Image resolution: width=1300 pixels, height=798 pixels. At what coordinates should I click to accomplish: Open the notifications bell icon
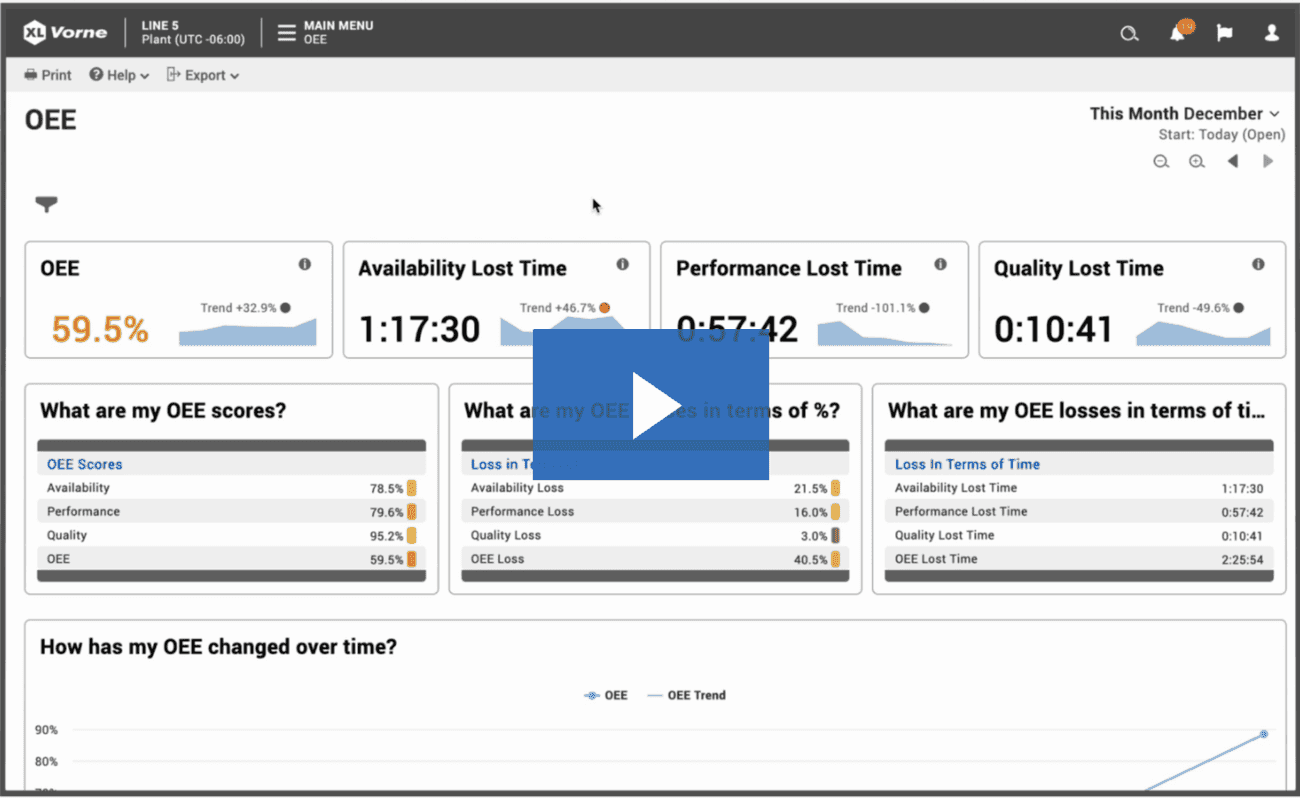pyautogui.click(x=1179, y=33)
